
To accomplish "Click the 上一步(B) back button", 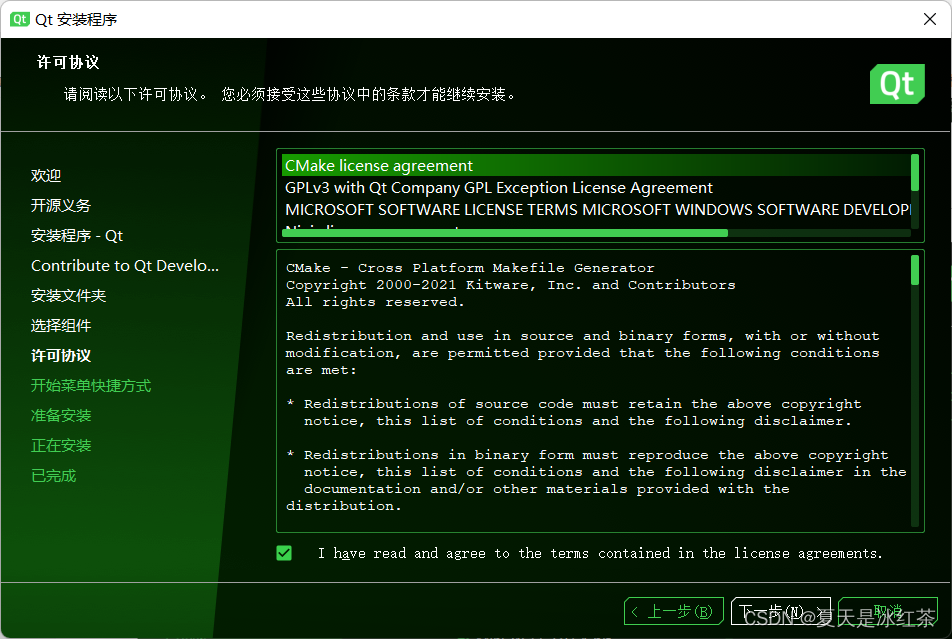I will [673, 611].
